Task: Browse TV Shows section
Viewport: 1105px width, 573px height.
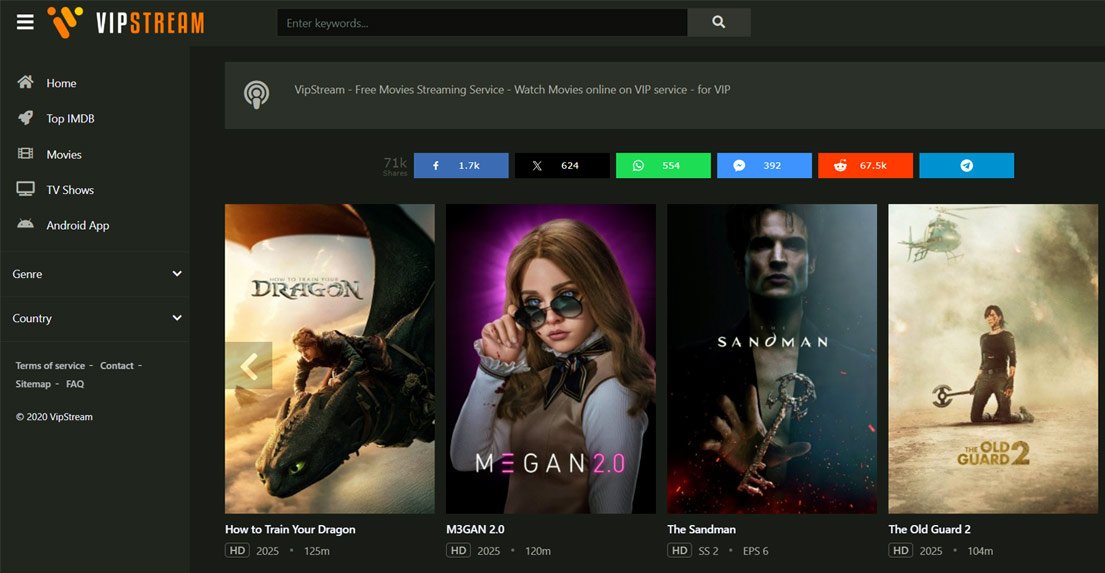Action: pyautogui.click(x=70, y=190)
